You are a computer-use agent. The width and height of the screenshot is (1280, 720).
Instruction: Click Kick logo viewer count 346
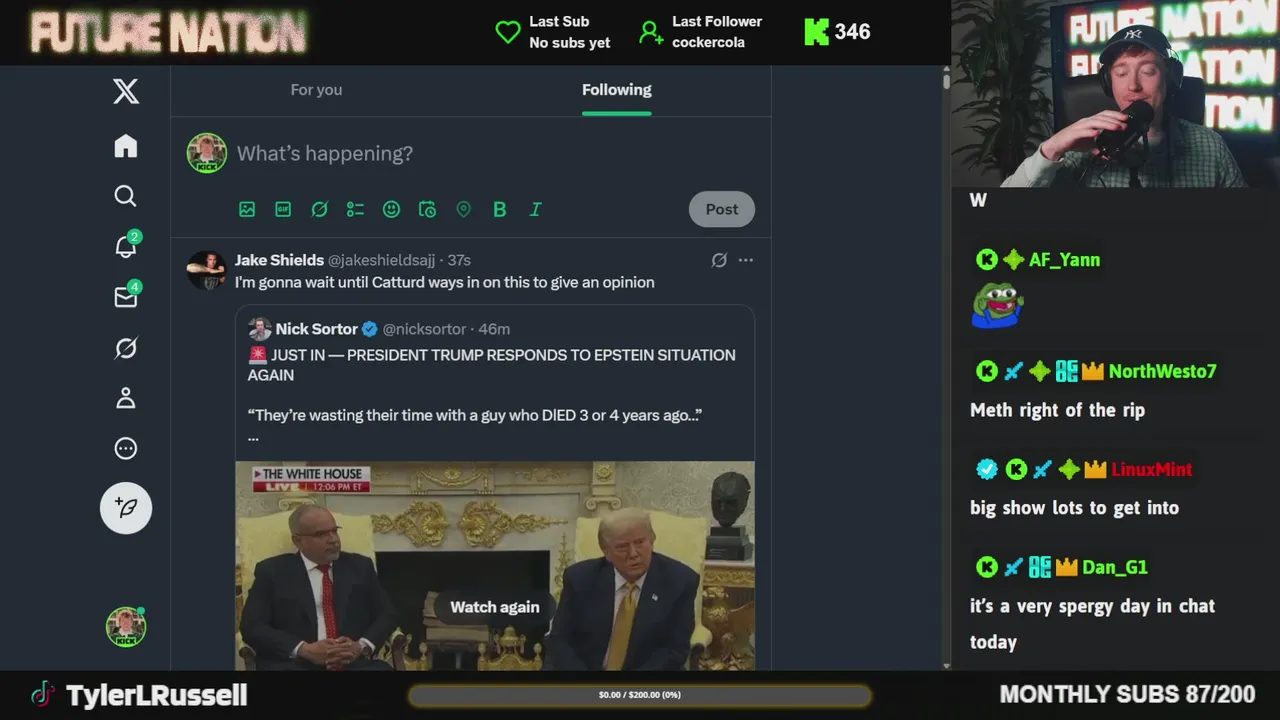click(x=837, y=32)
